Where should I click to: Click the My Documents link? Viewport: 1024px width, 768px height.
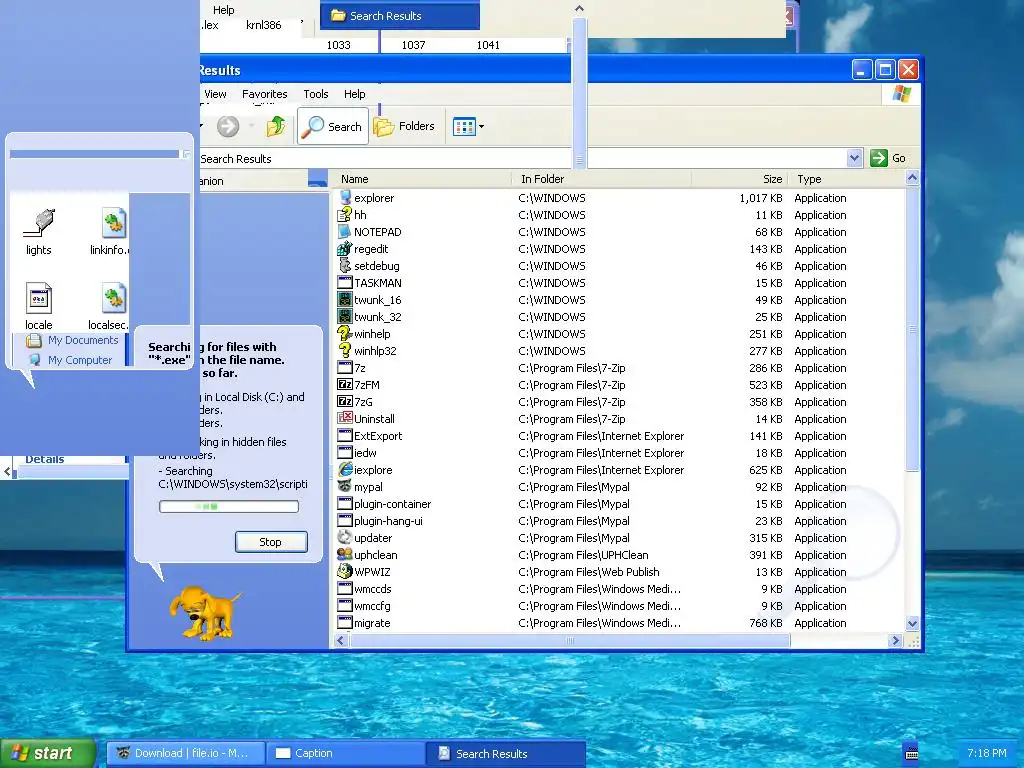coord(83,340)
